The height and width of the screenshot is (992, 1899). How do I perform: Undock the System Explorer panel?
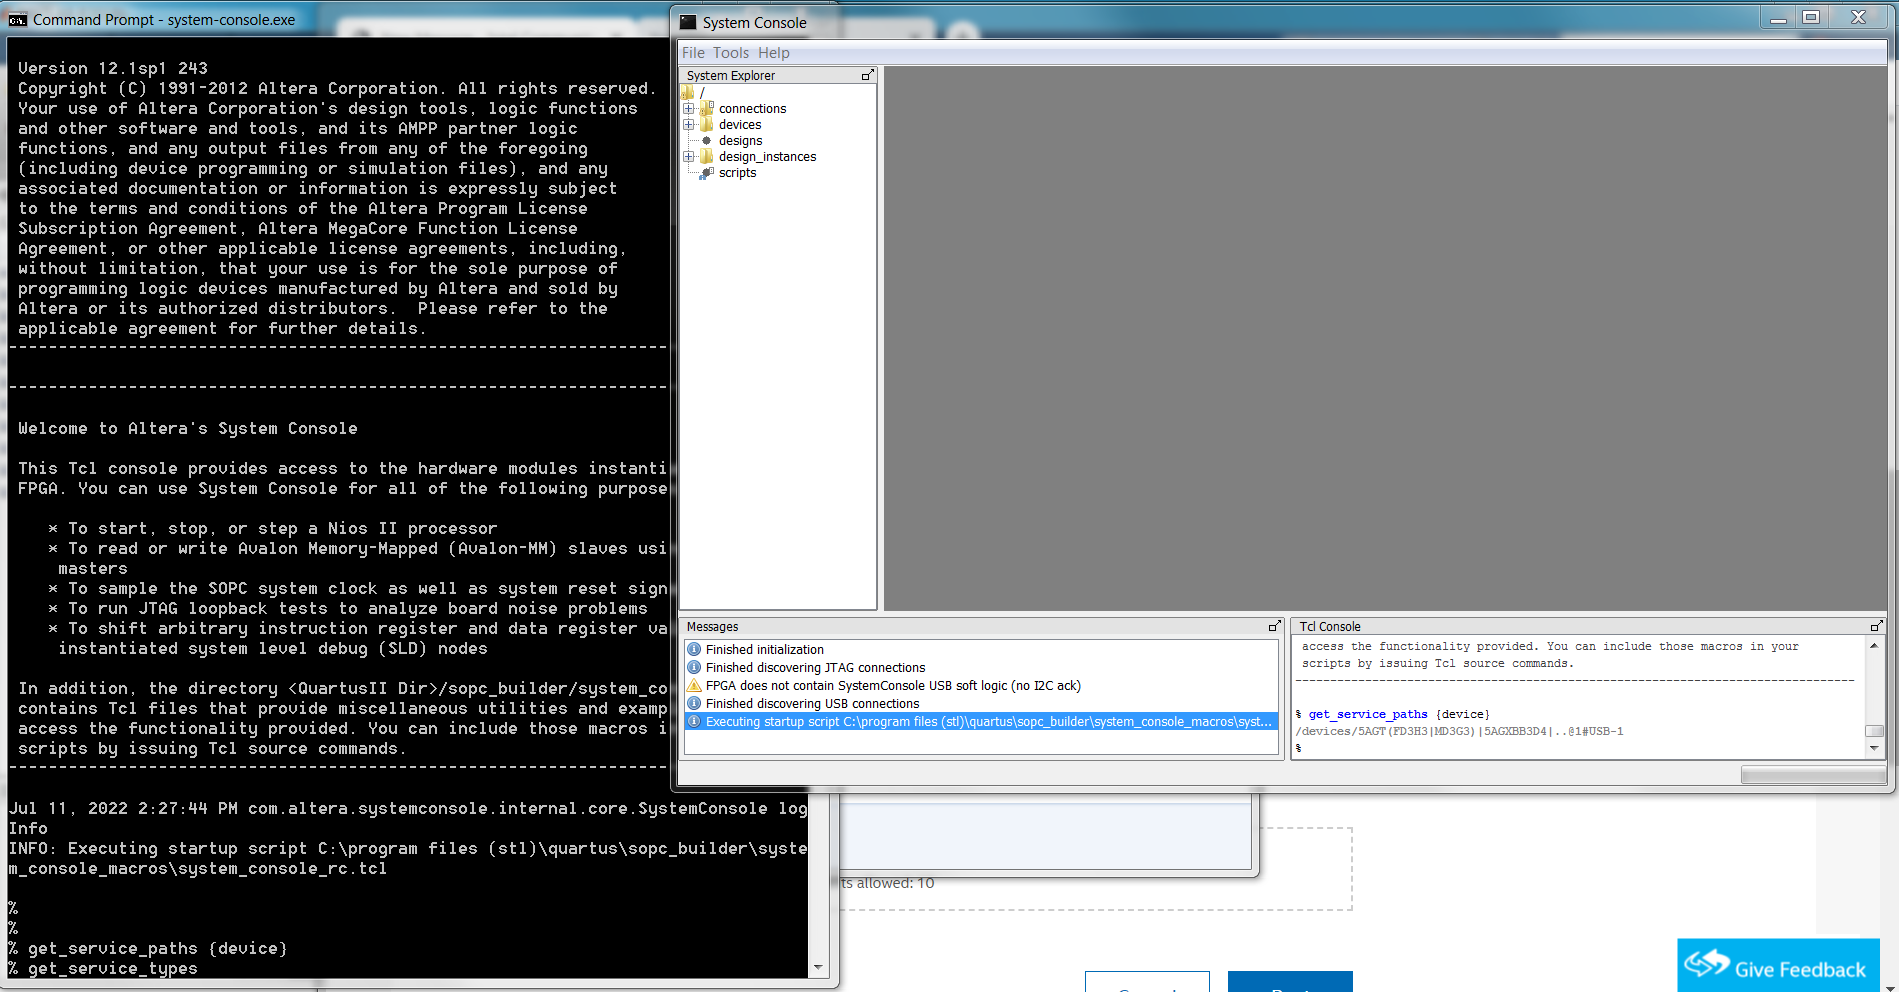pos(867,75)
